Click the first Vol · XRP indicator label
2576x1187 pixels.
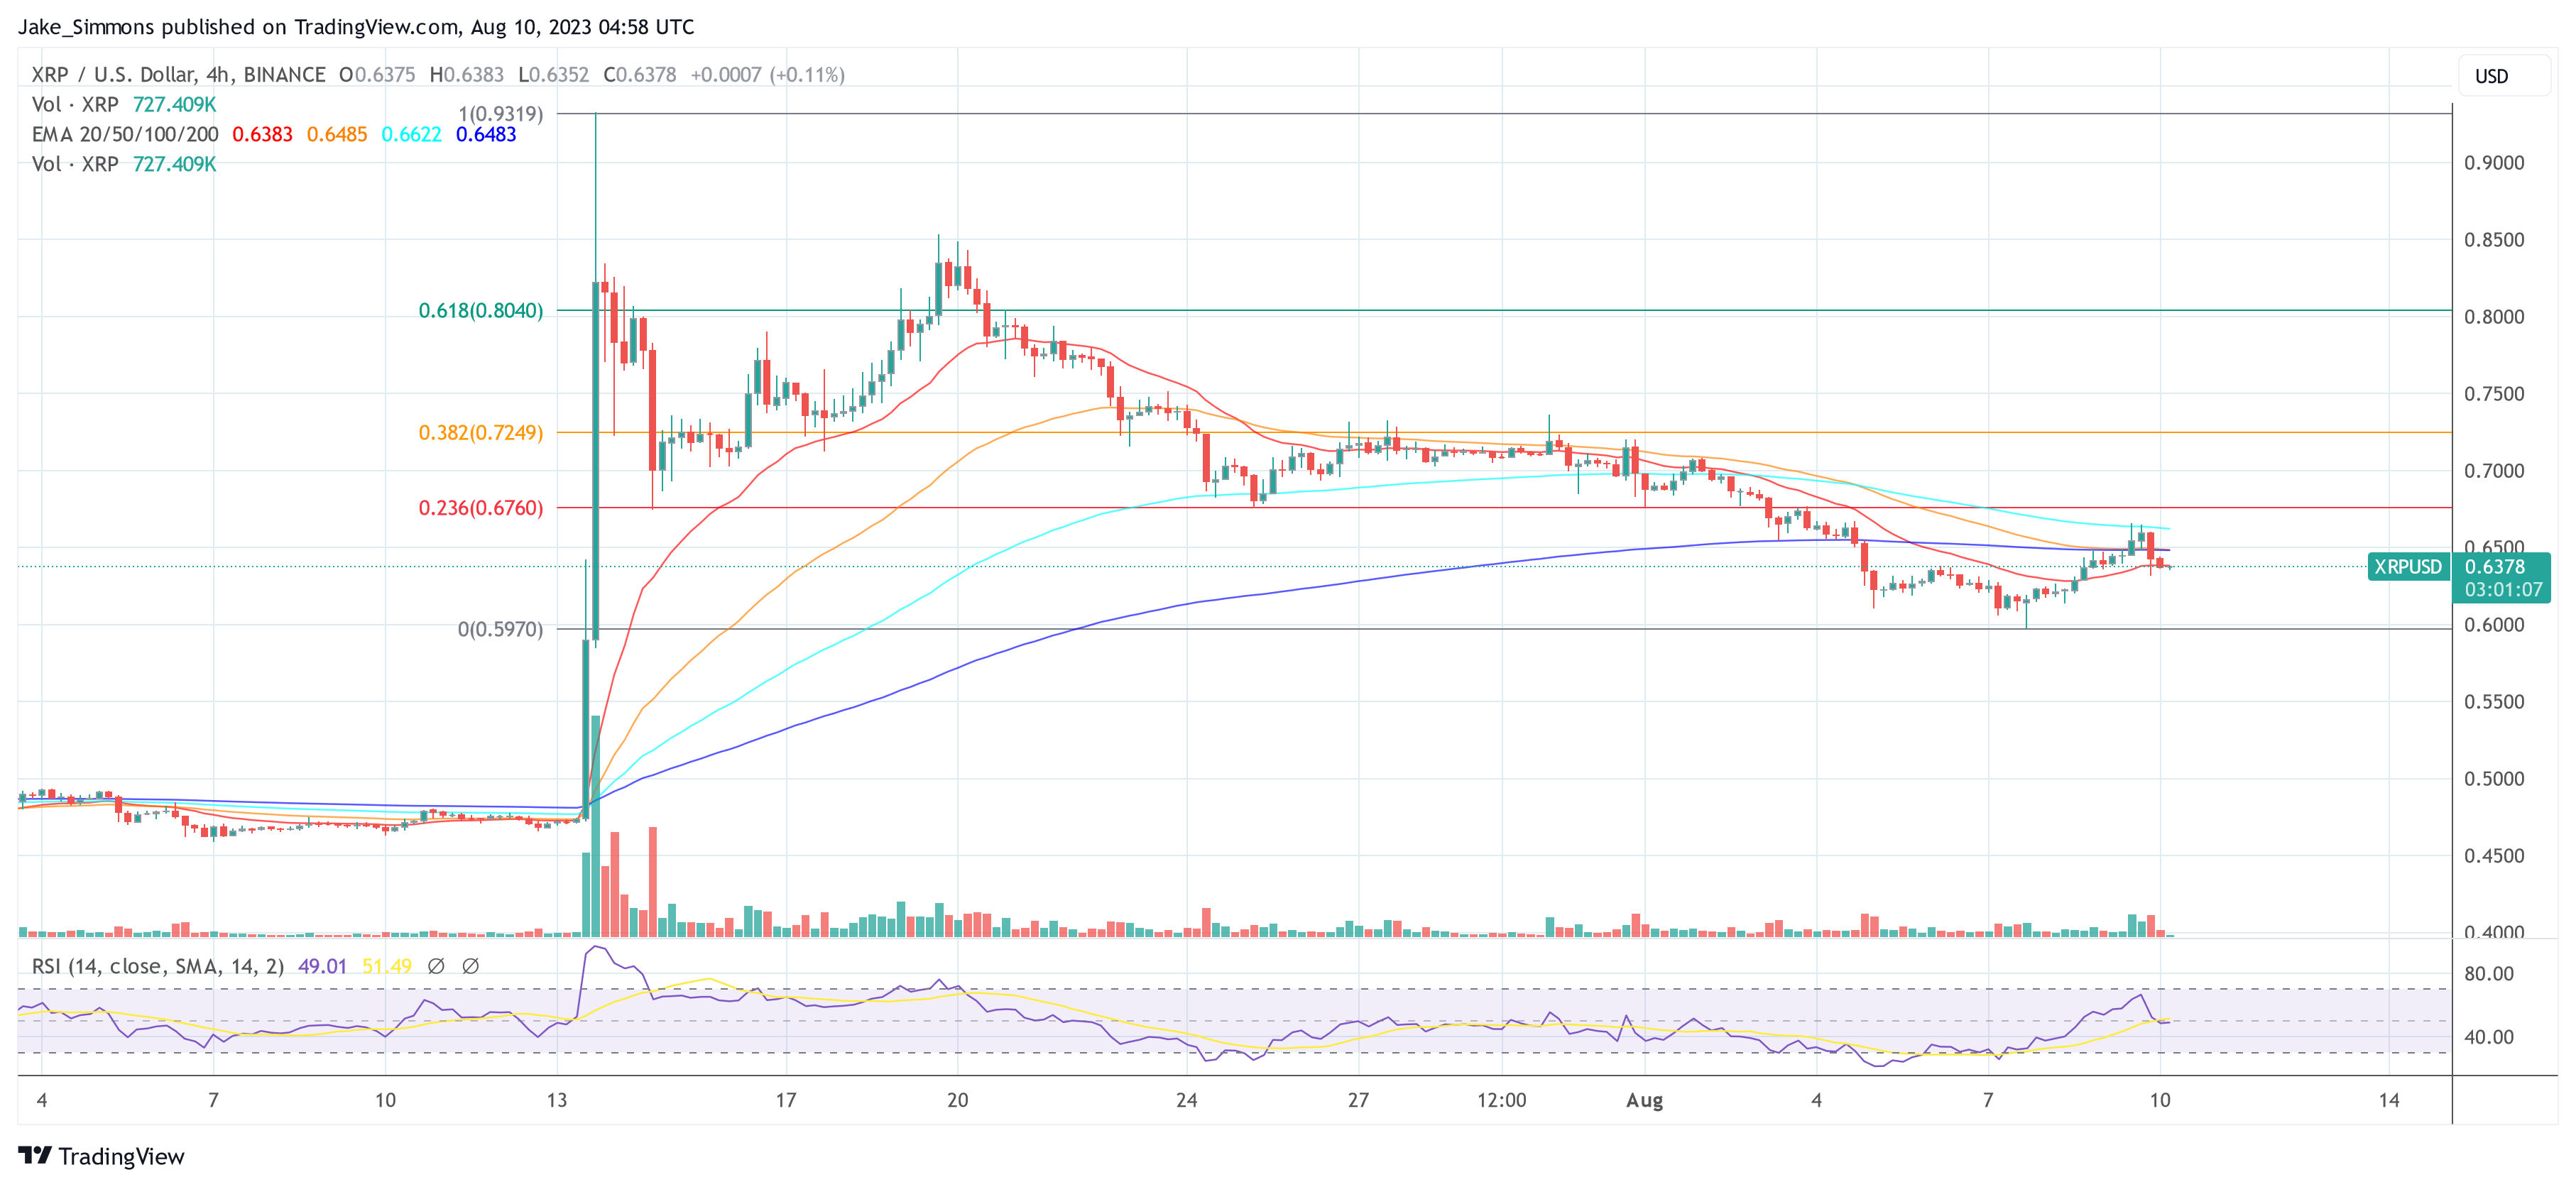[75, 105]
